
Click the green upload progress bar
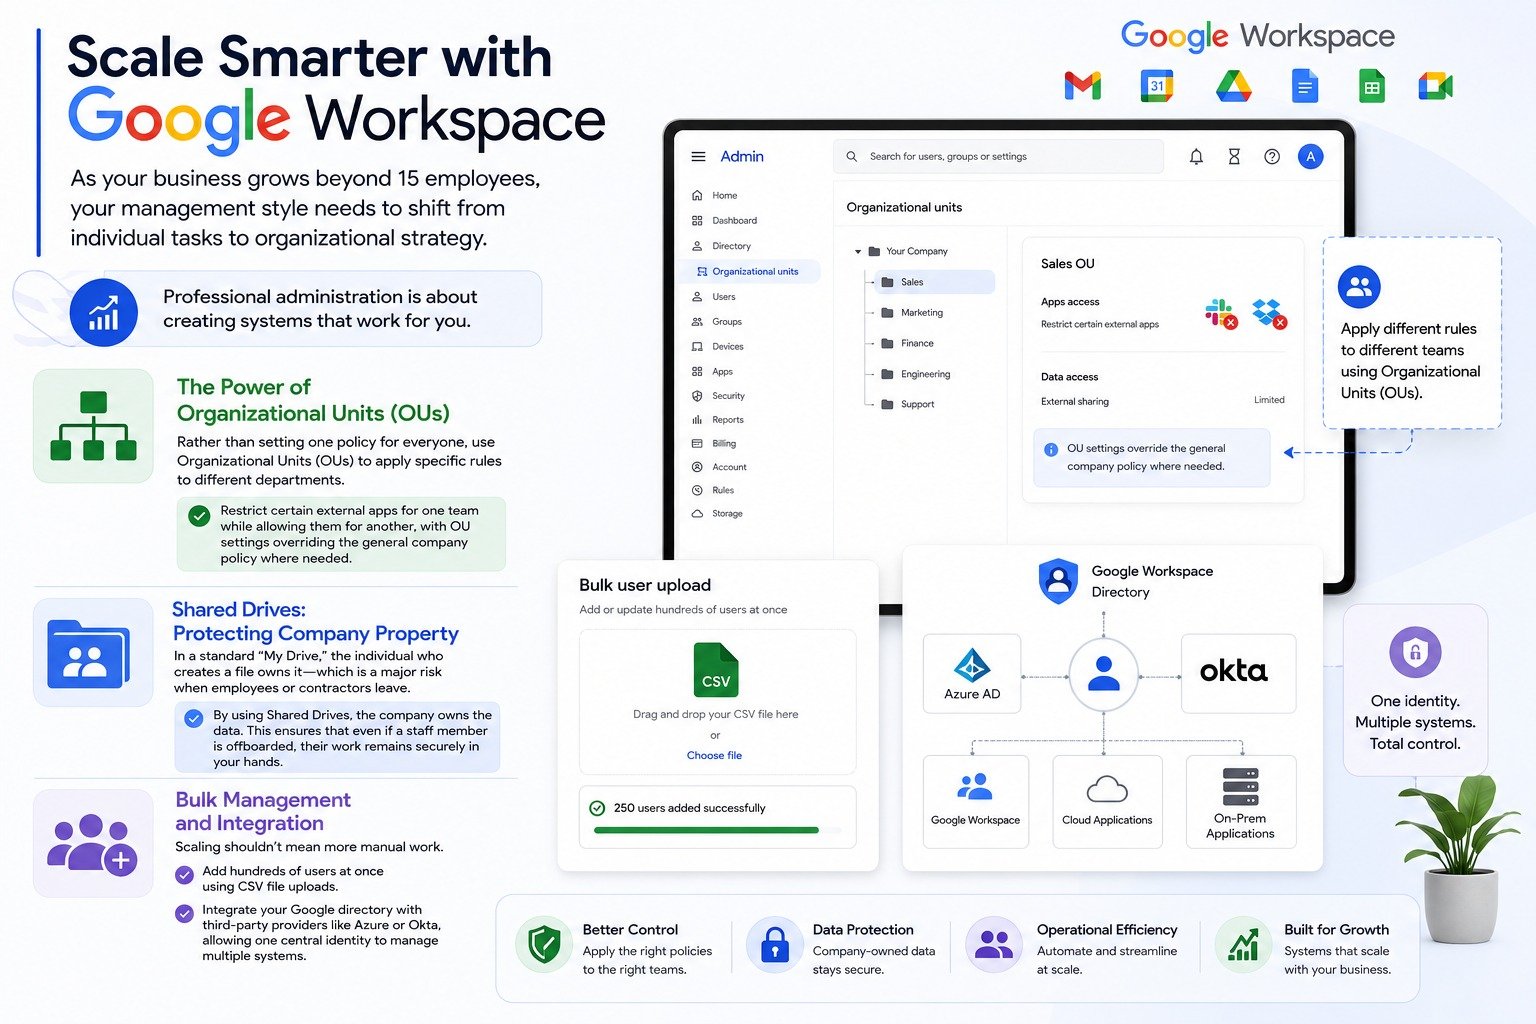coord(706,830)
